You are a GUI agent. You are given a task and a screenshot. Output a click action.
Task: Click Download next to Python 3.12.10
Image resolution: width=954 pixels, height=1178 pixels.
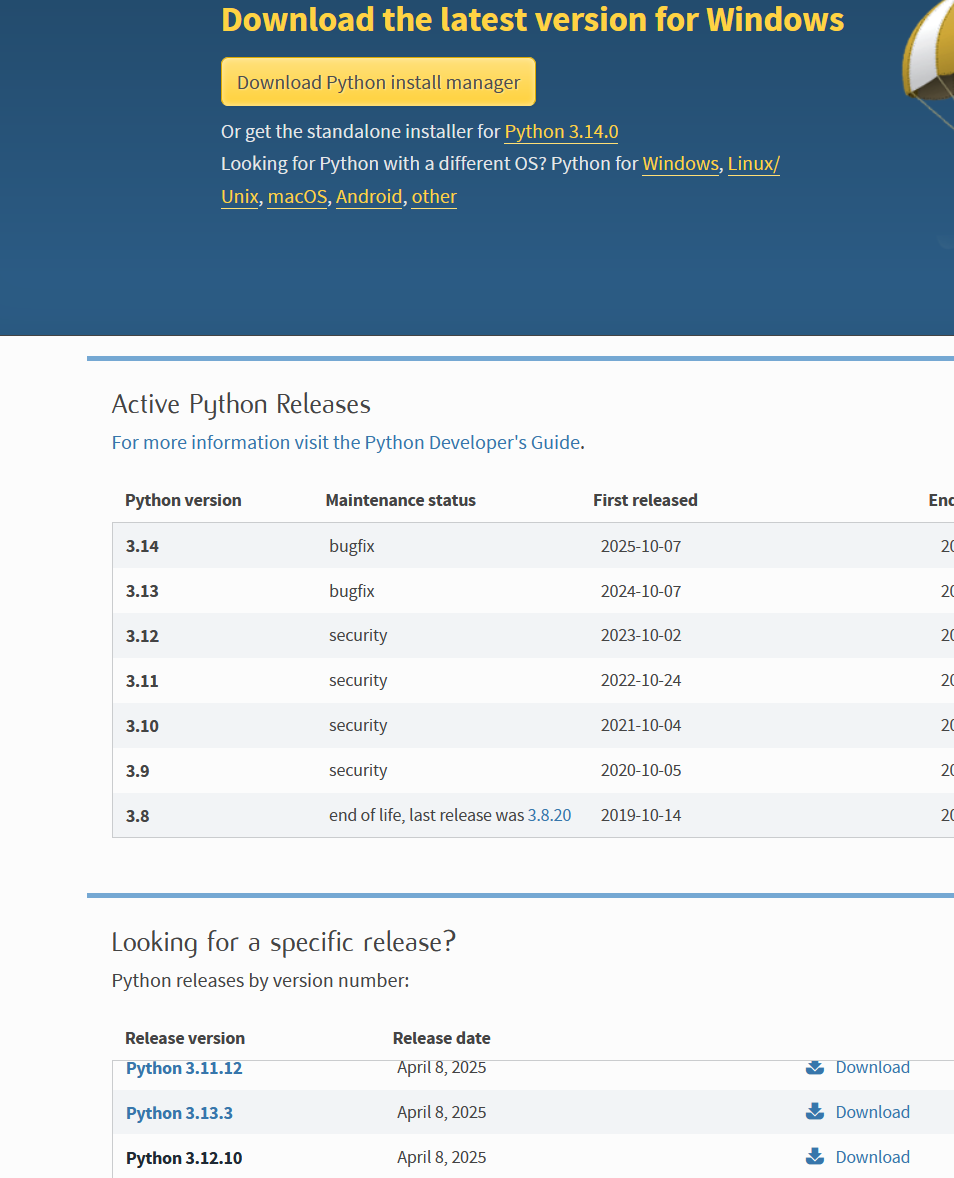pos(872,1157)
